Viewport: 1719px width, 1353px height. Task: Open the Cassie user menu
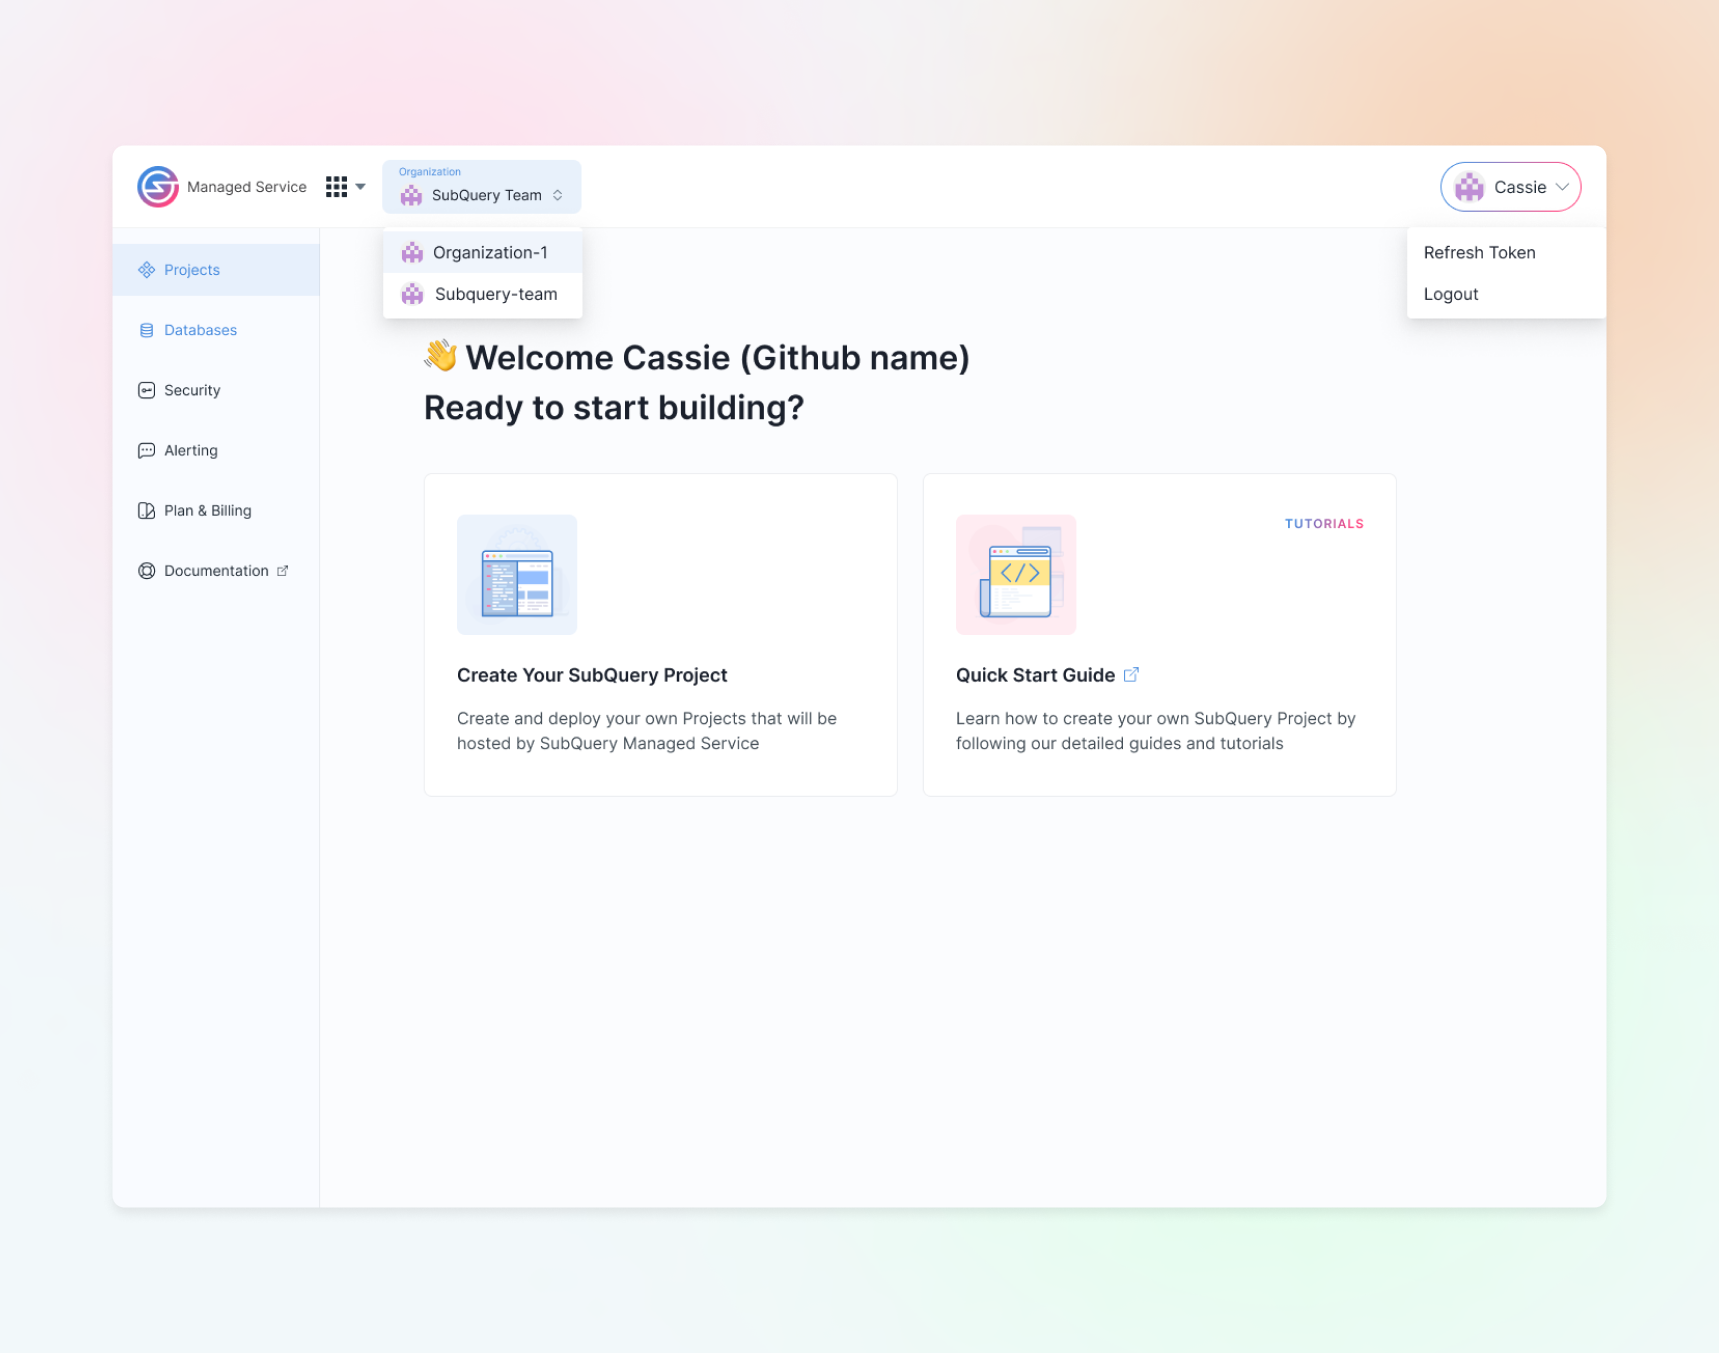tap(1510, 187)
